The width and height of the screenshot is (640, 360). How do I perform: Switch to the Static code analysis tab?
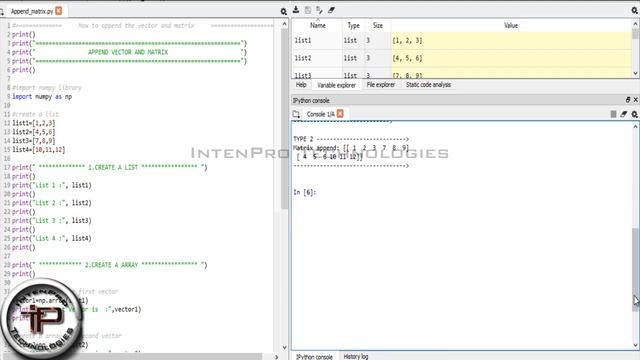click(x=428, y=85)
